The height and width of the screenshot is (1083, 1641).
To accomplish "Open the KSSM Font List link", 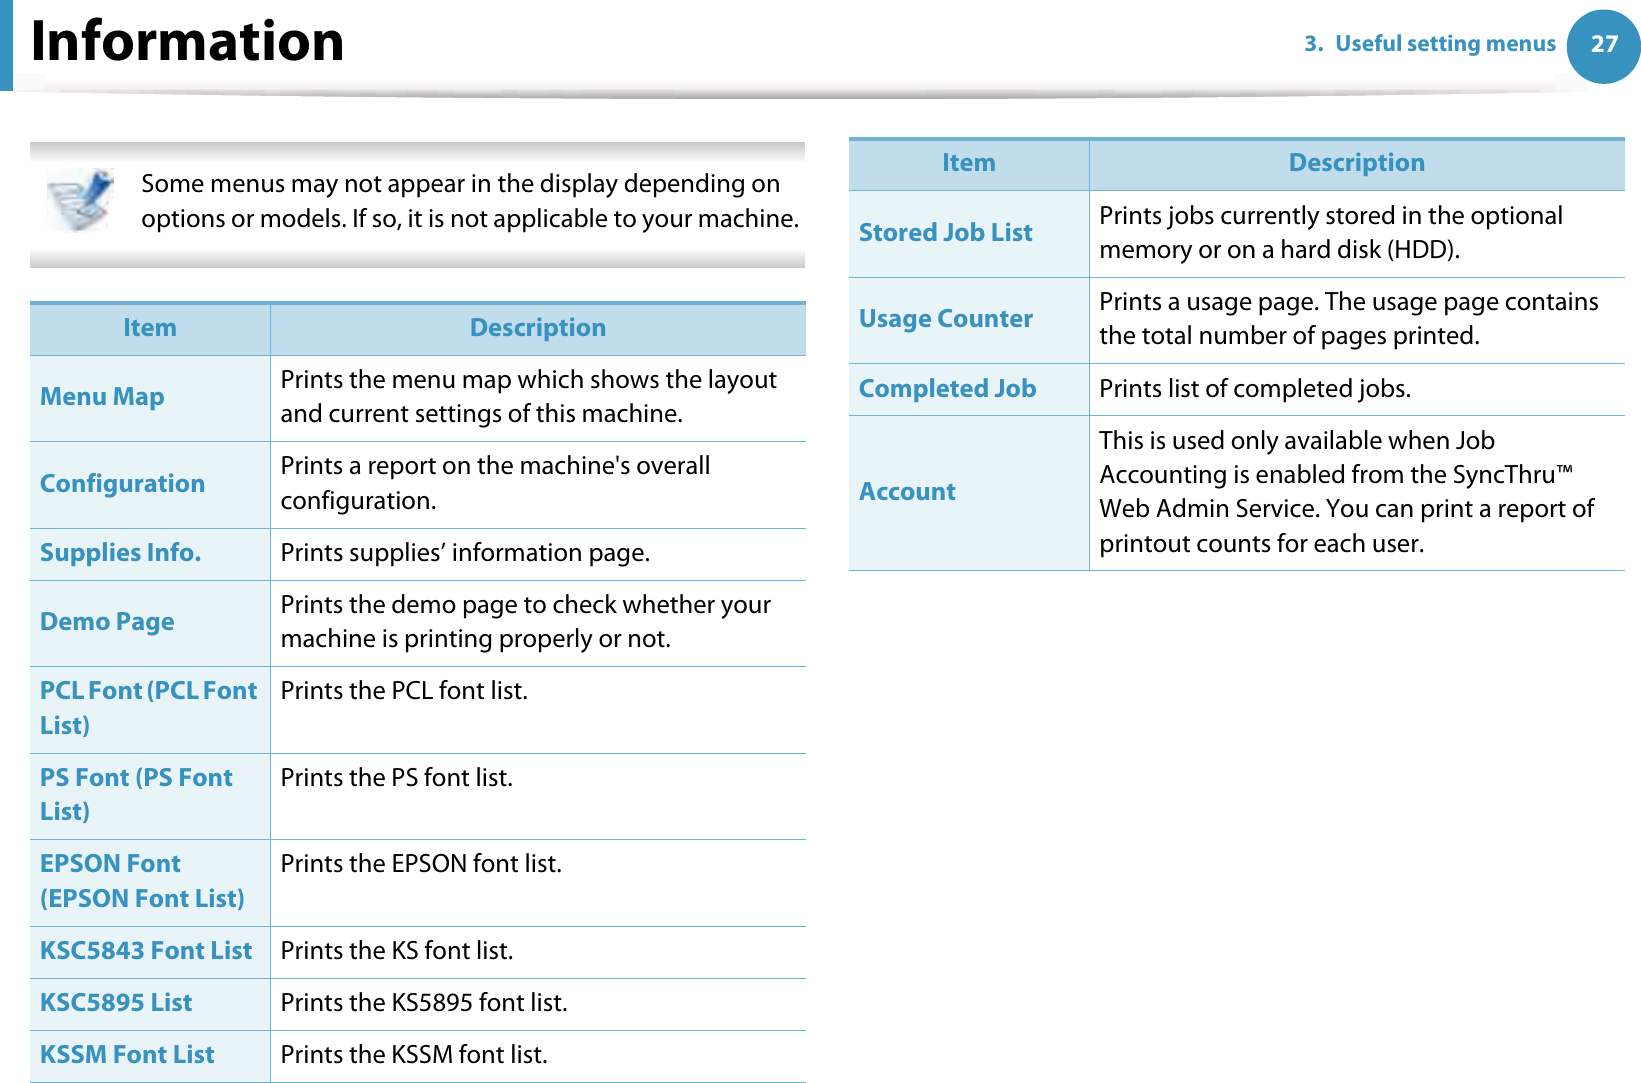I will 127,1055.
